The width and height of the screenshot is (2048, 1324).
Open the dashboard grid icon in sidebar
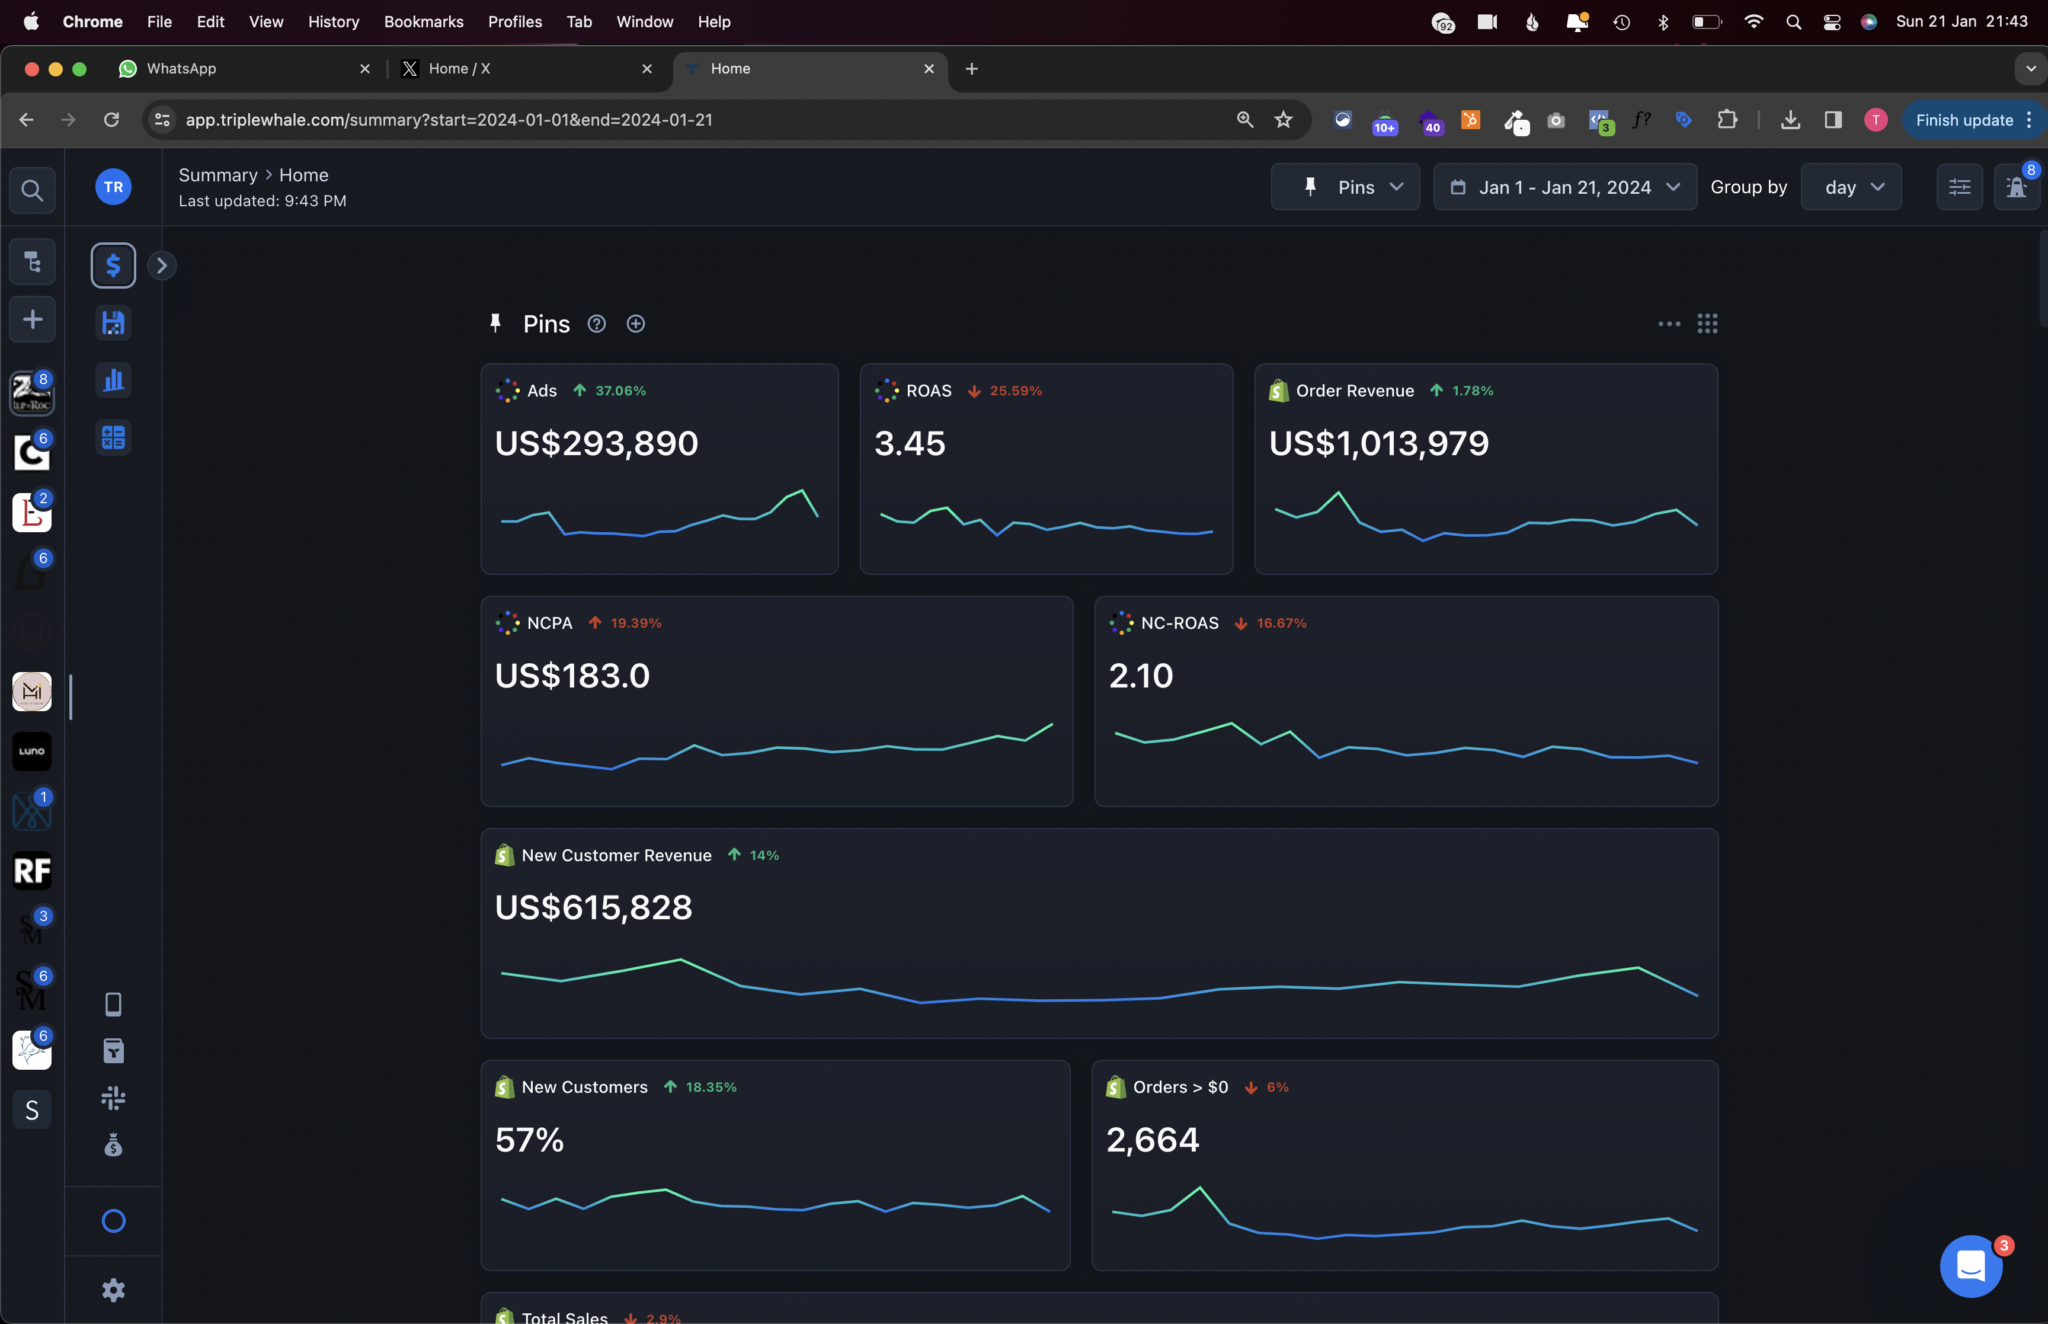[113, 437]
